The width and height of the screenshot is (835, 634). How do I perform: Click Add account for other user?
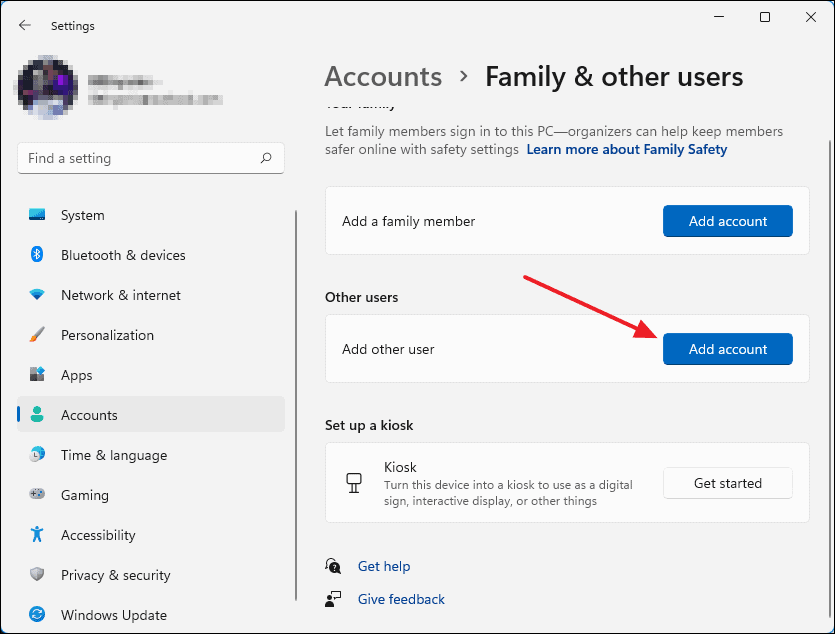pos(727,349)
